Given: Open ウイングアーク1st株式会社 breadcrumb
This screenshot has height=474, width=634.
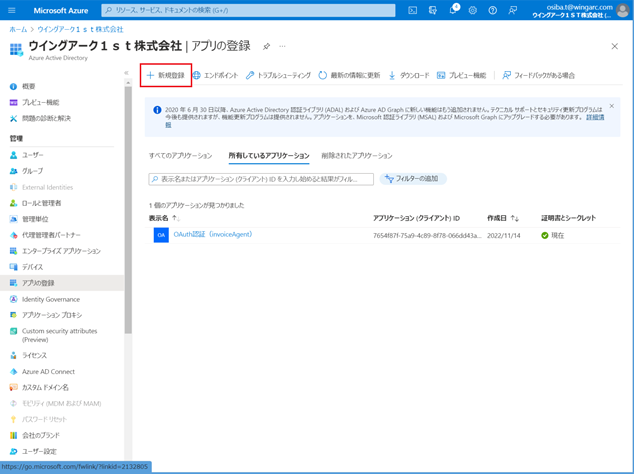Looking at the screenshot, I should [x=80, y=29].
